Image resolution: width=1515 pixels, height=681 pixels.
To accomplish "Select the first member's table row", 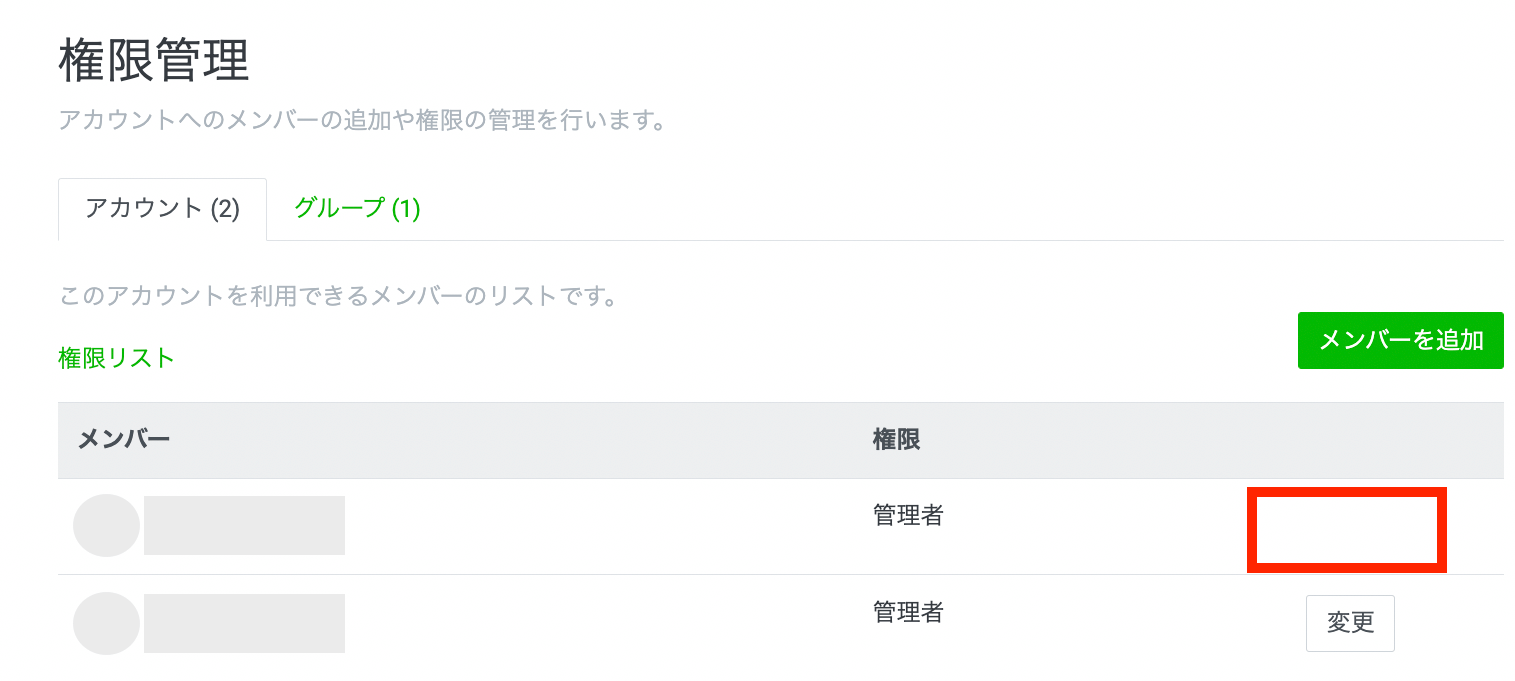I will tap(600, 527).
